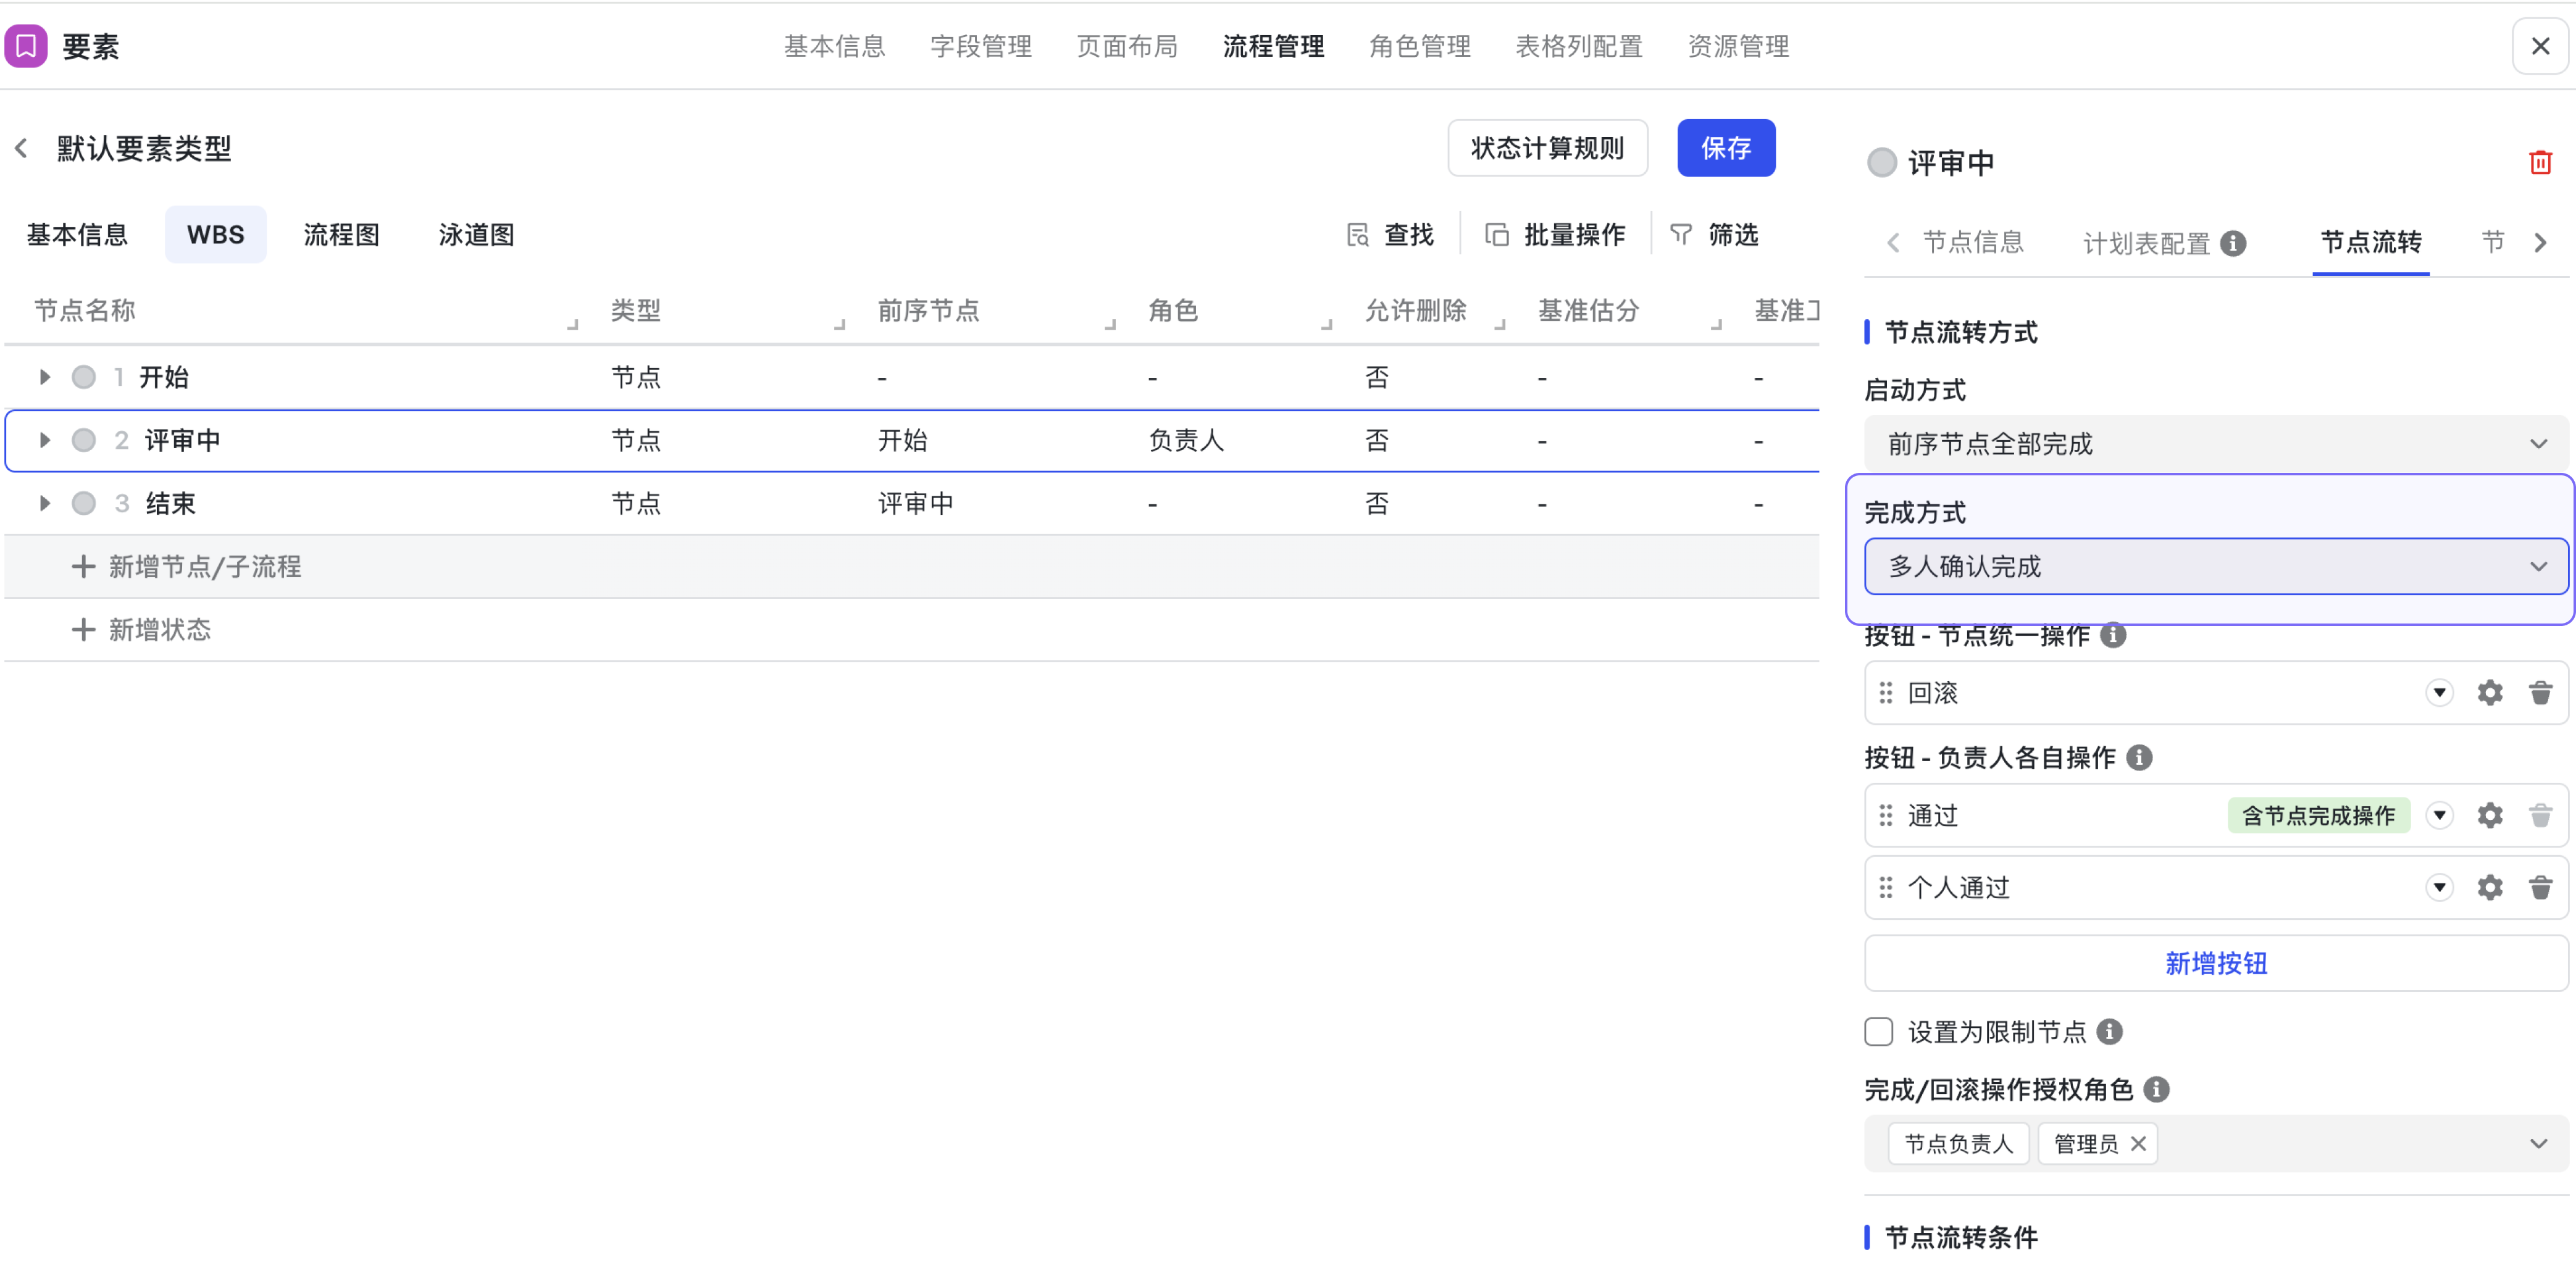Click the 前序节点 column header
This screenshot has height=1268, width=2576.
click(928, 311)
